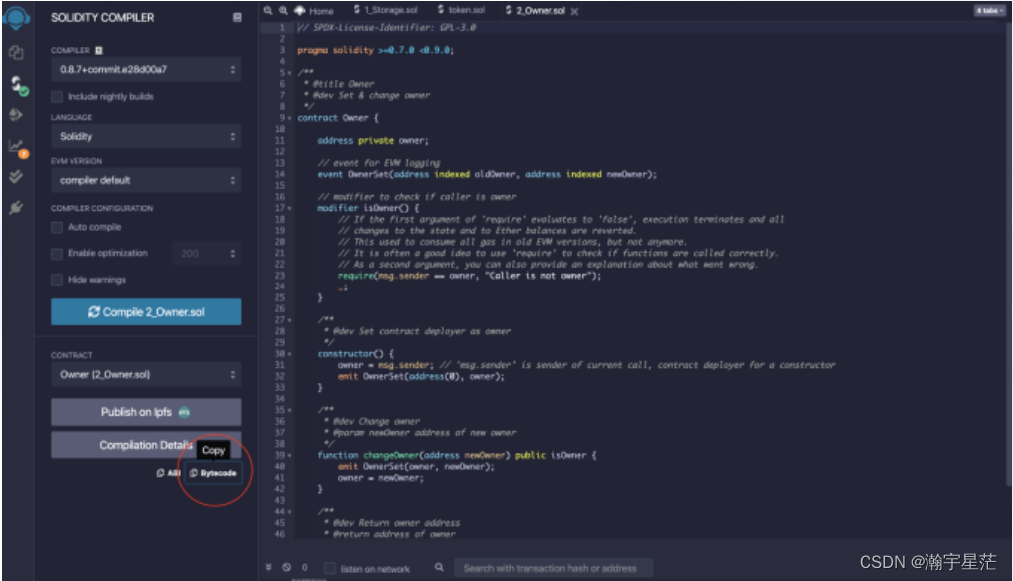Open Compilation Details button

click(x=146, y=445)
